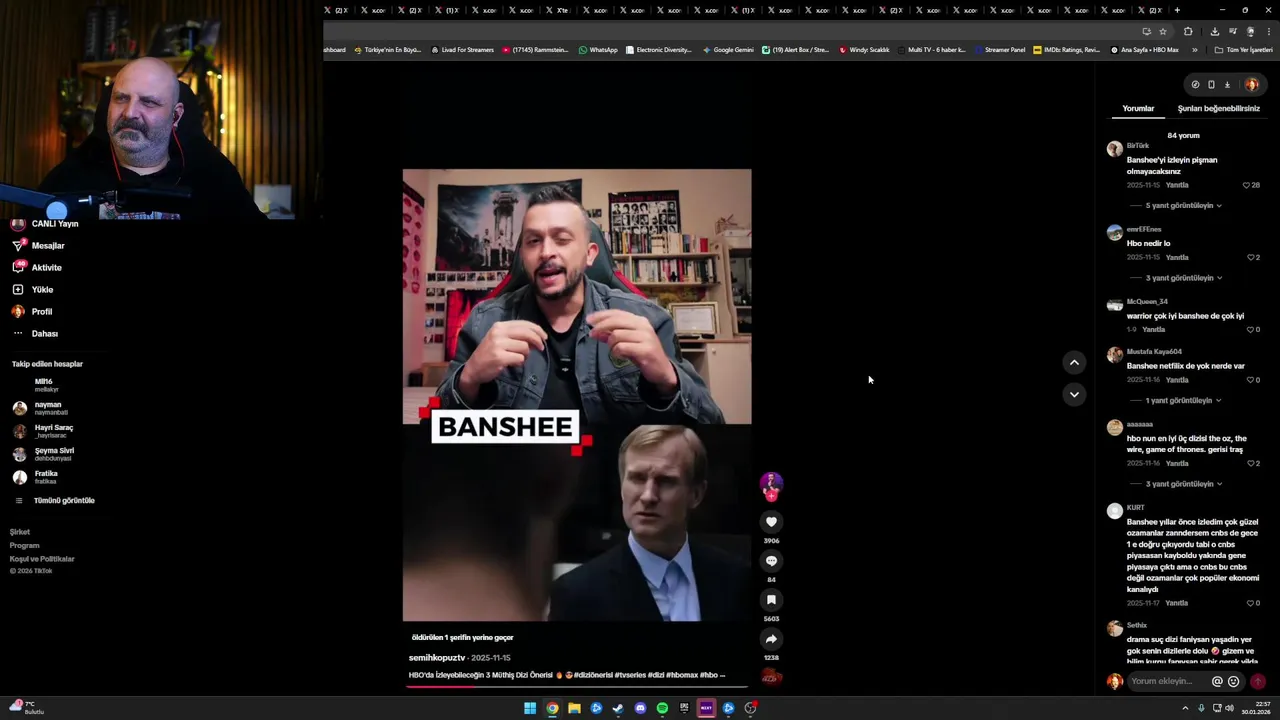Insert a mention with the @ icon
This screenshot has width=1280, height=720.
1217,682
